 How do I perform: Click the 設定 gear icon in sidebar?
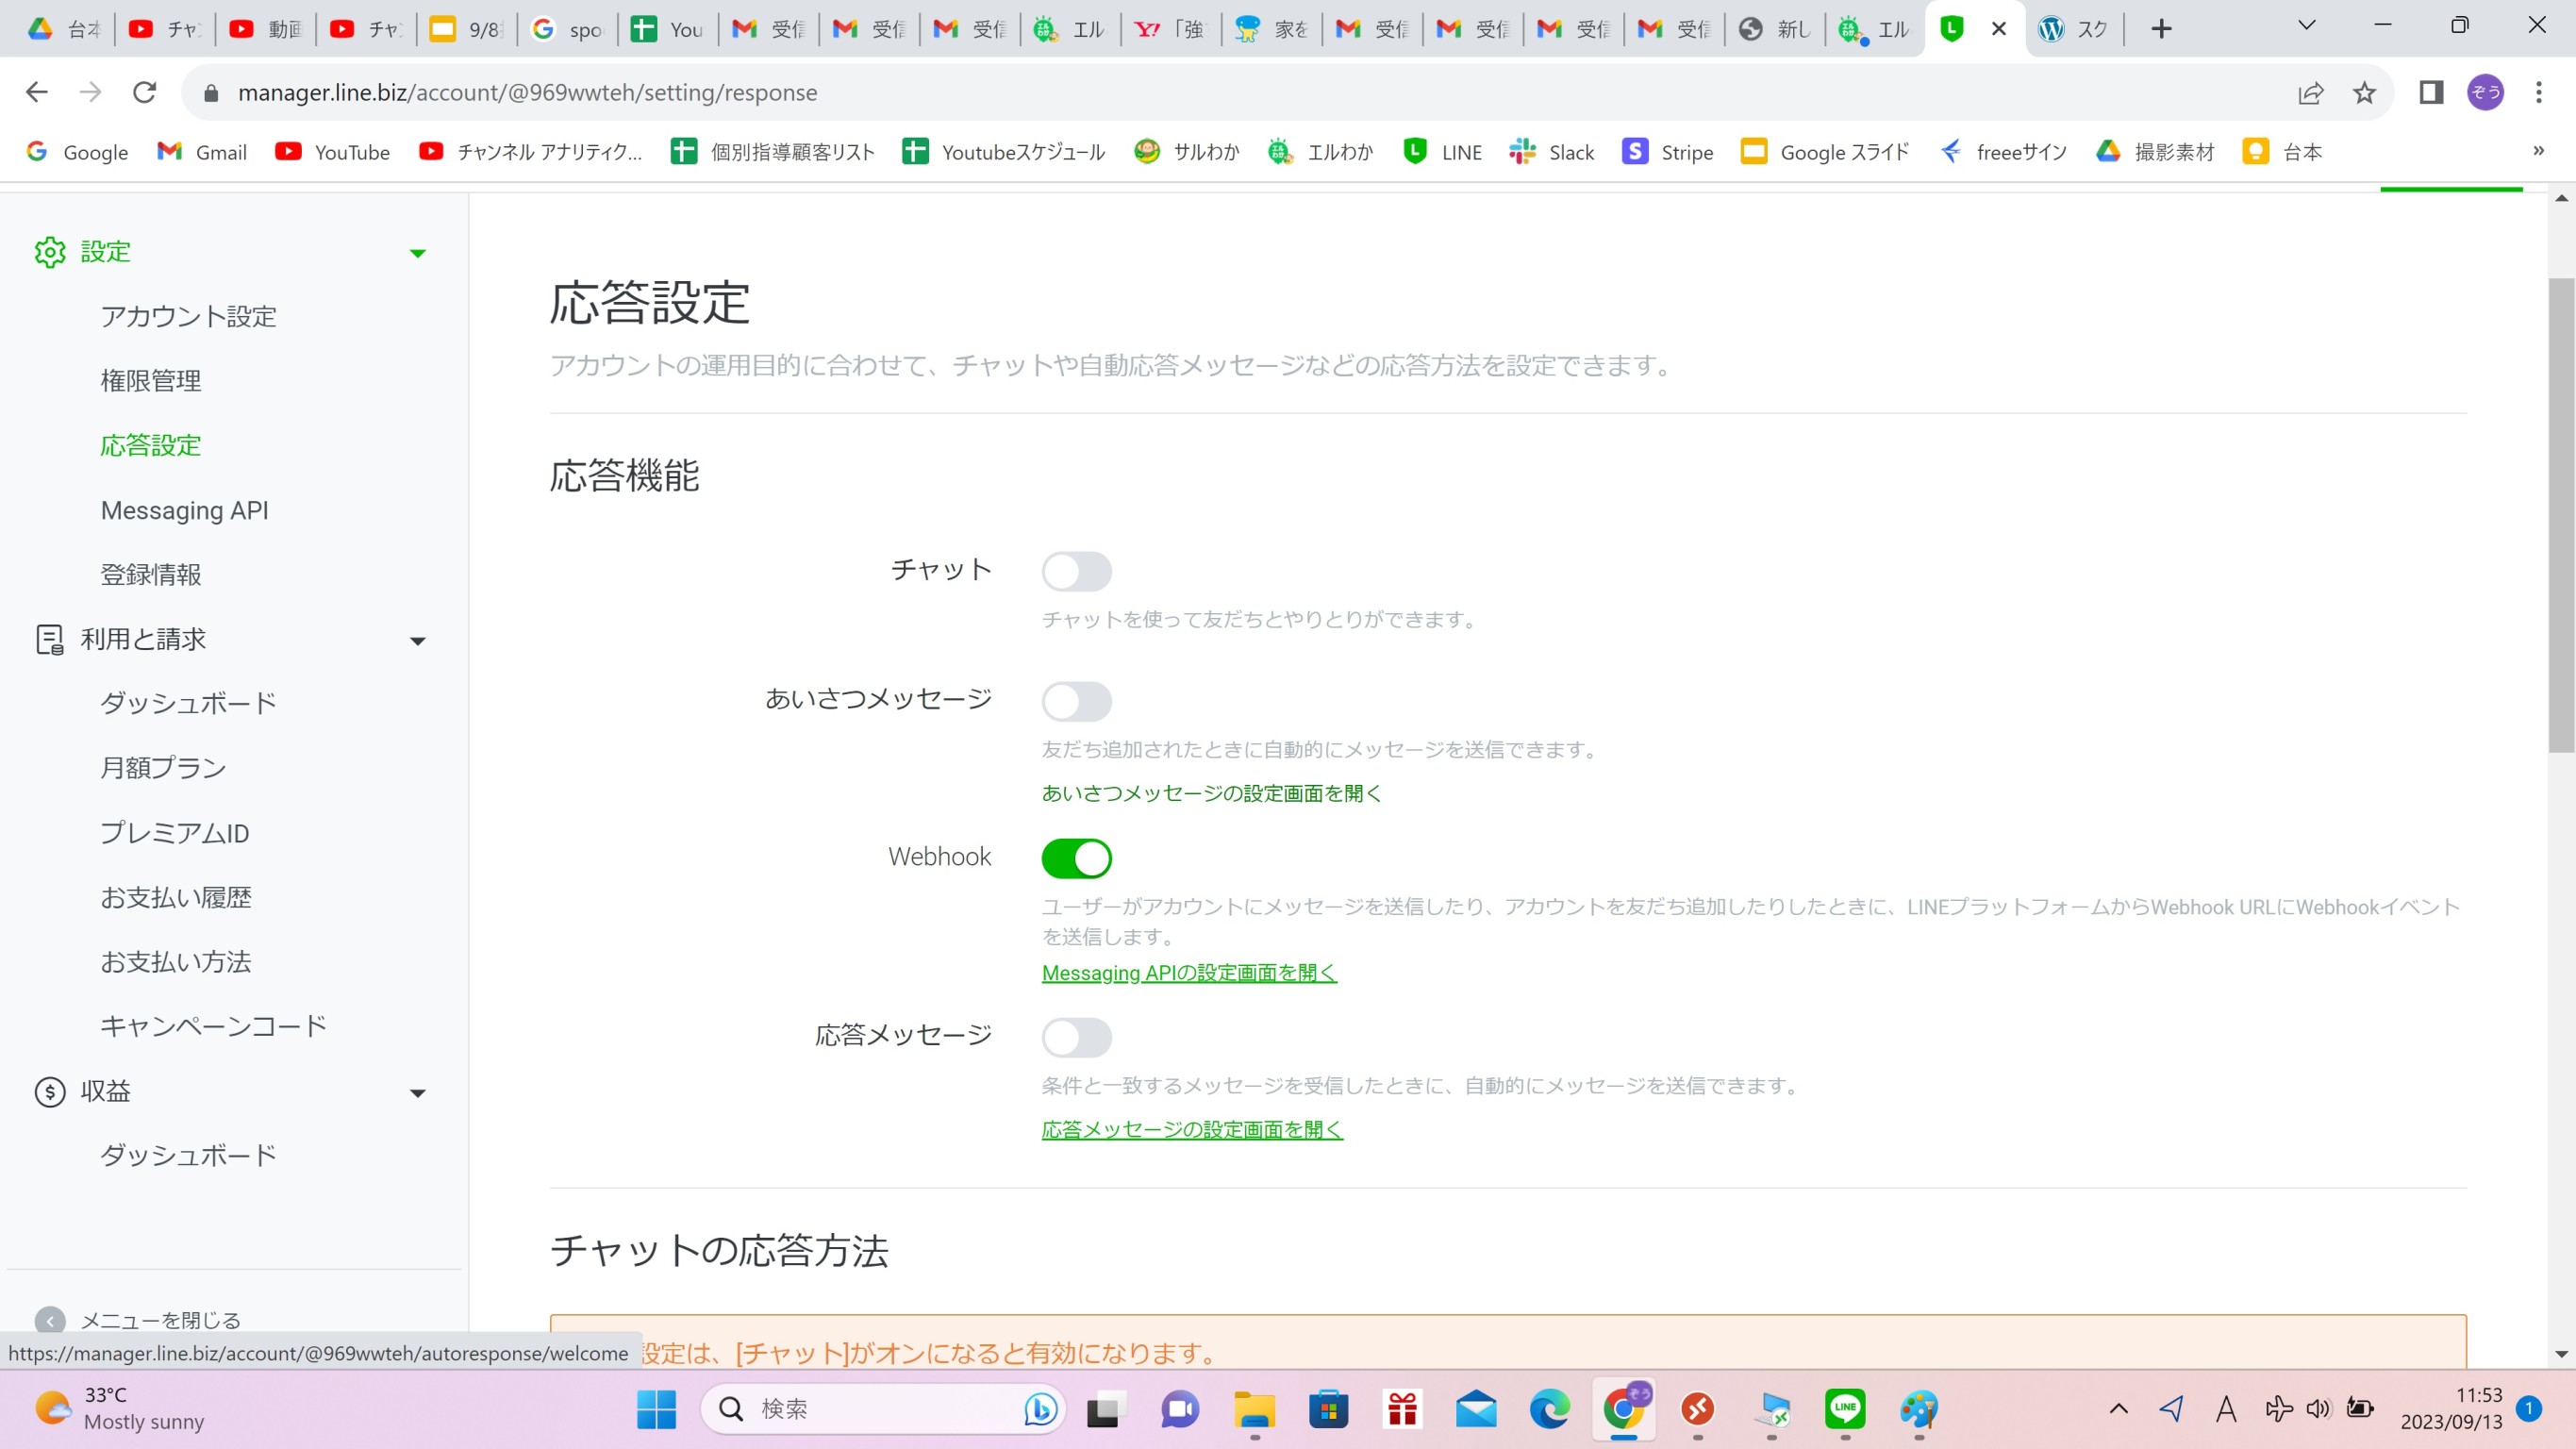pyautogui.click(x=50, y=252)
